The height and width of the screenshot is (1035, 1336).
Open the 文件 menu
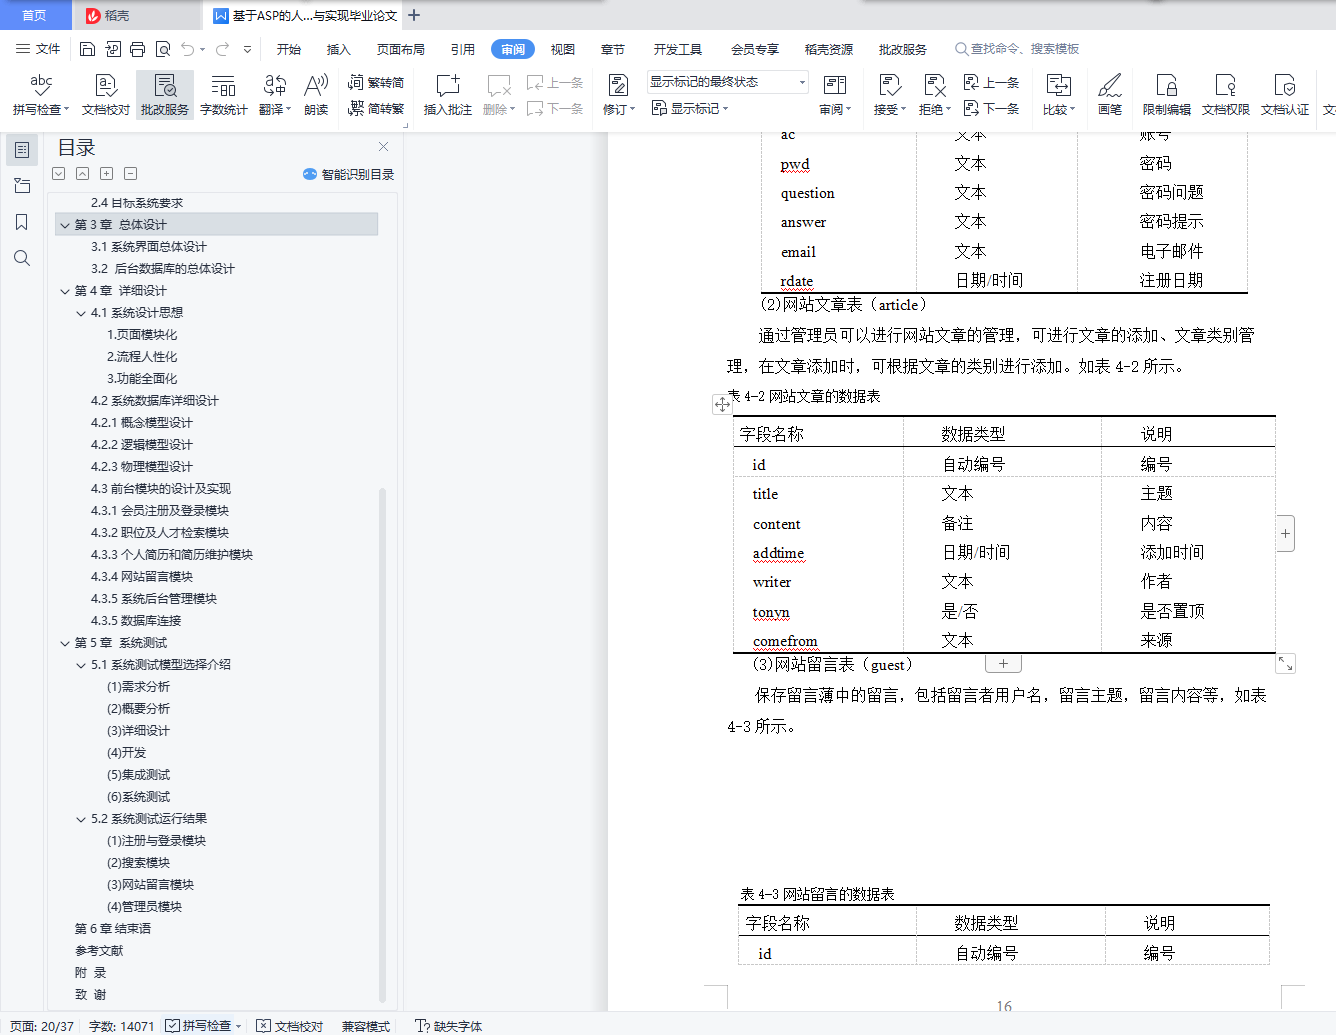38,49
